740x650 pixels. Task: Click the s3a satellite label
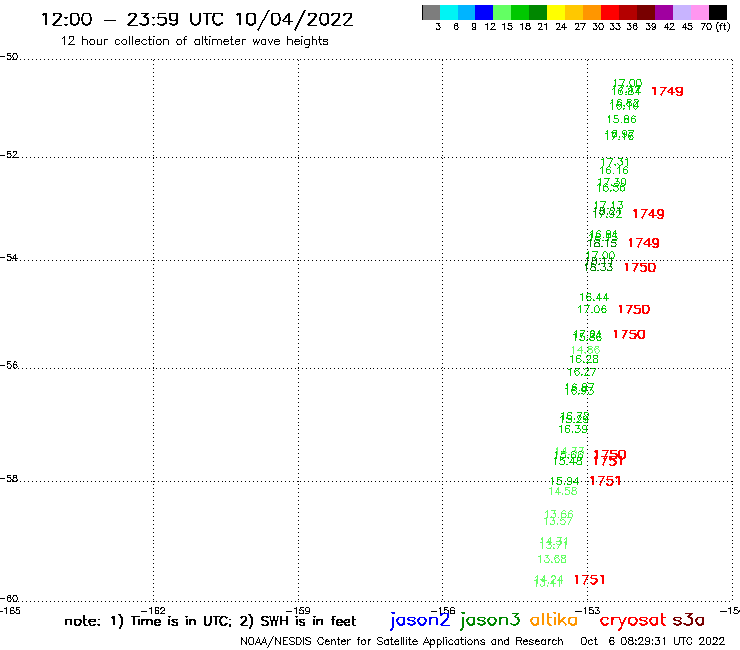click(688, 620)
